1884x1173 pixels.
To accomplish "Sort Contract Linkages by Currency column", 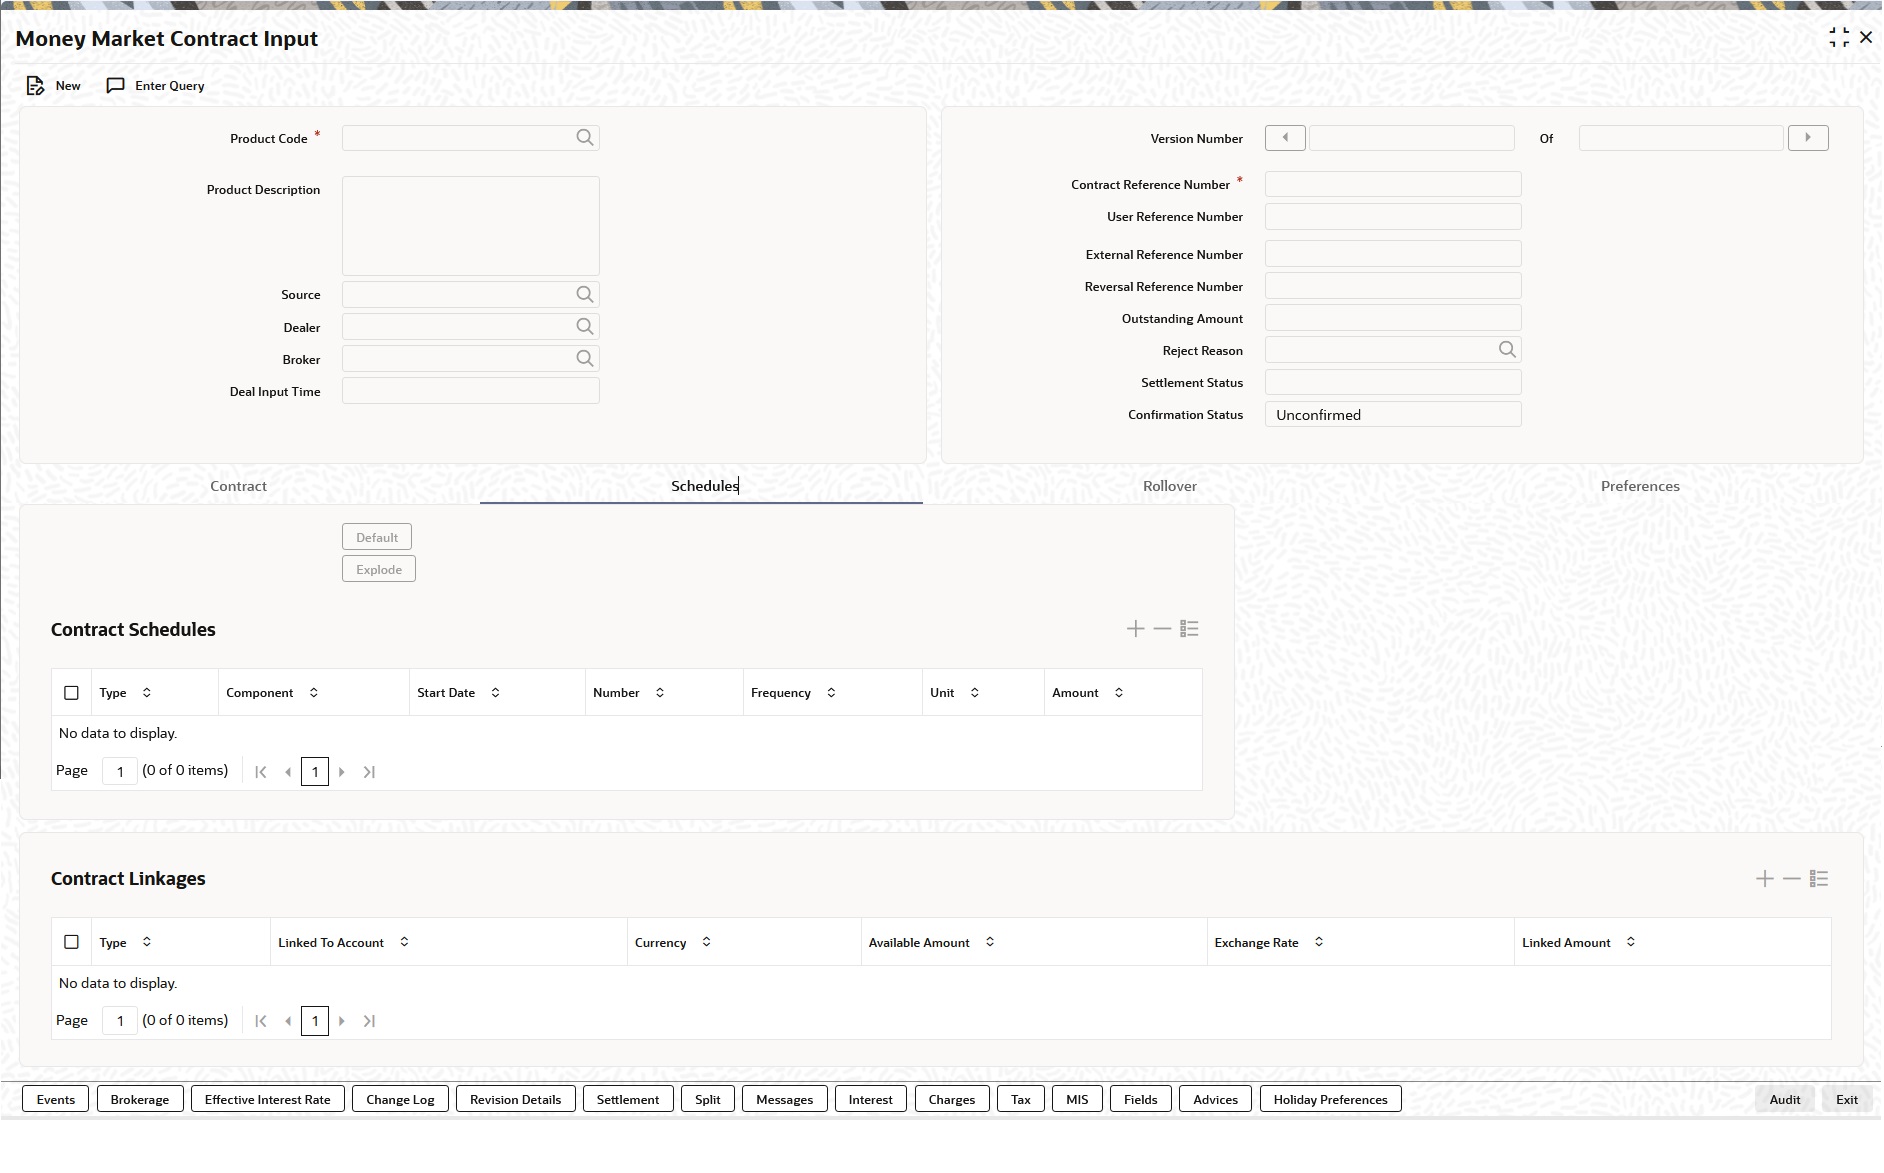I will tap(707, 942).
